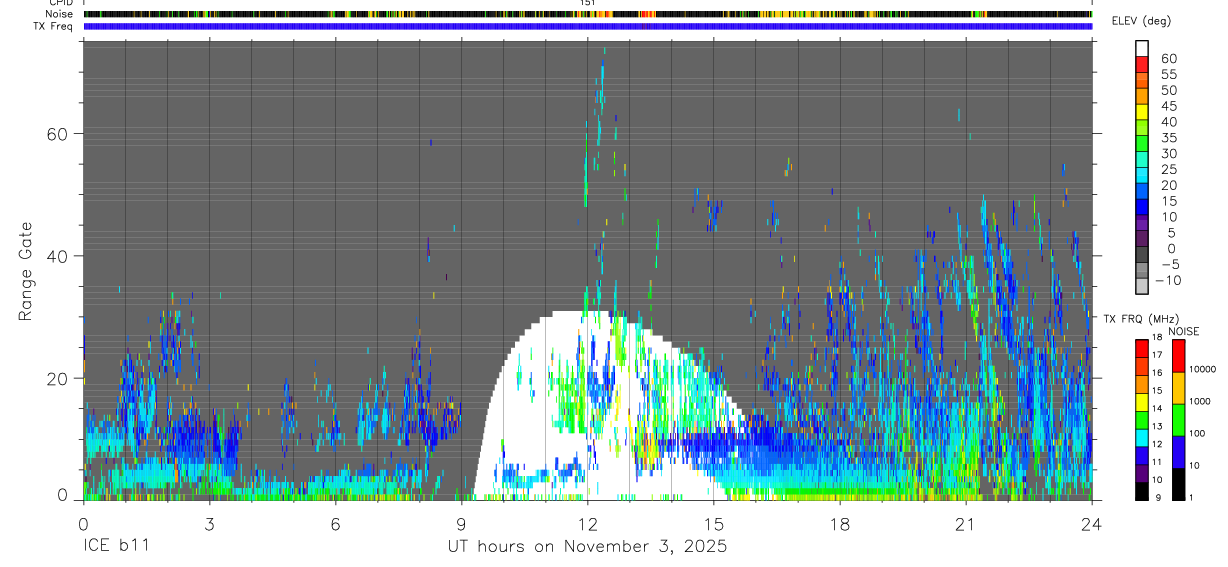1228x567 pixels.
Task: Select the red top swatch of NOISE legend
Action: 1179,356
